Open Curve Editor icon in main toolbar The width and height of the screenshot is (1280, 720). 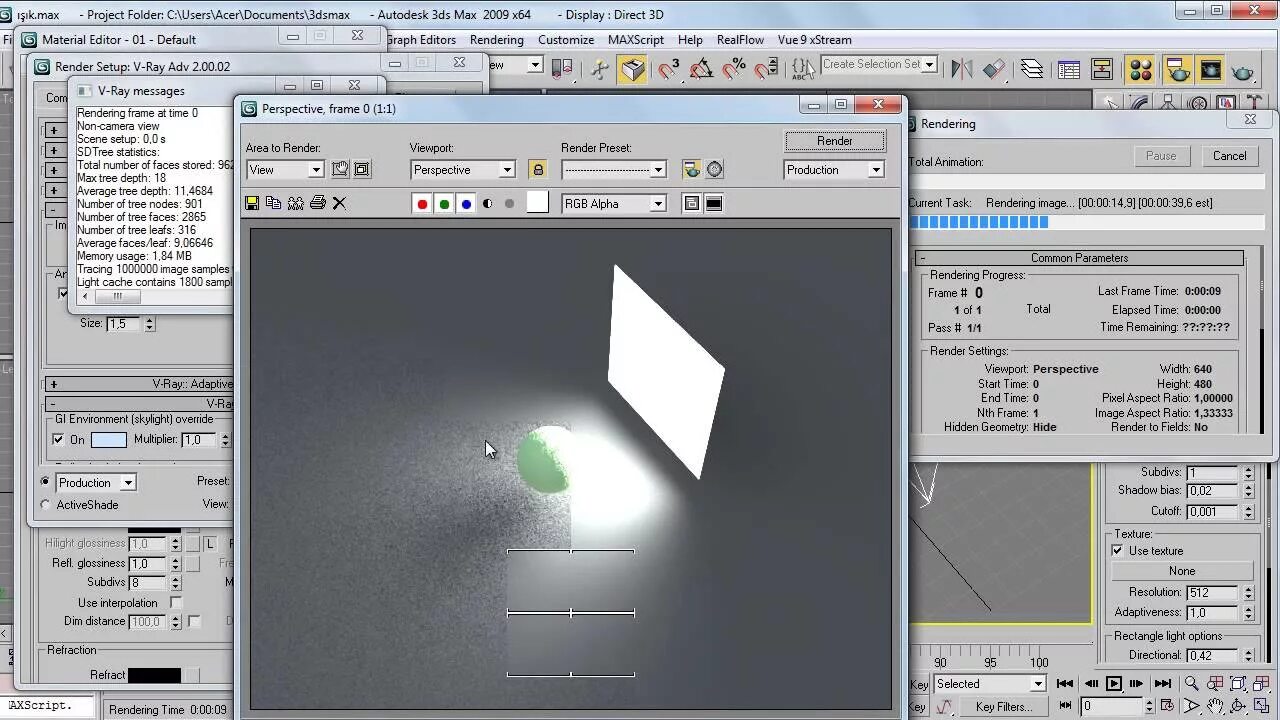click(1069, 69)
